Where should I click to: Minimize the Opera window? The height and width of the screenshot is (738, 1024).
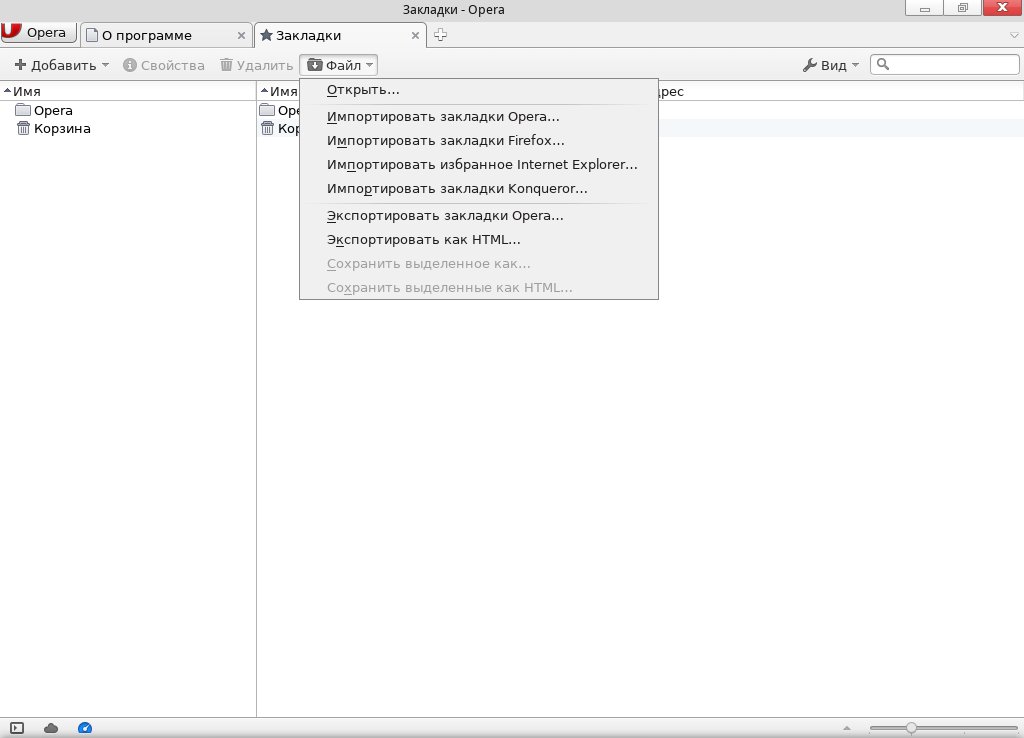click(x=924, y=8)
